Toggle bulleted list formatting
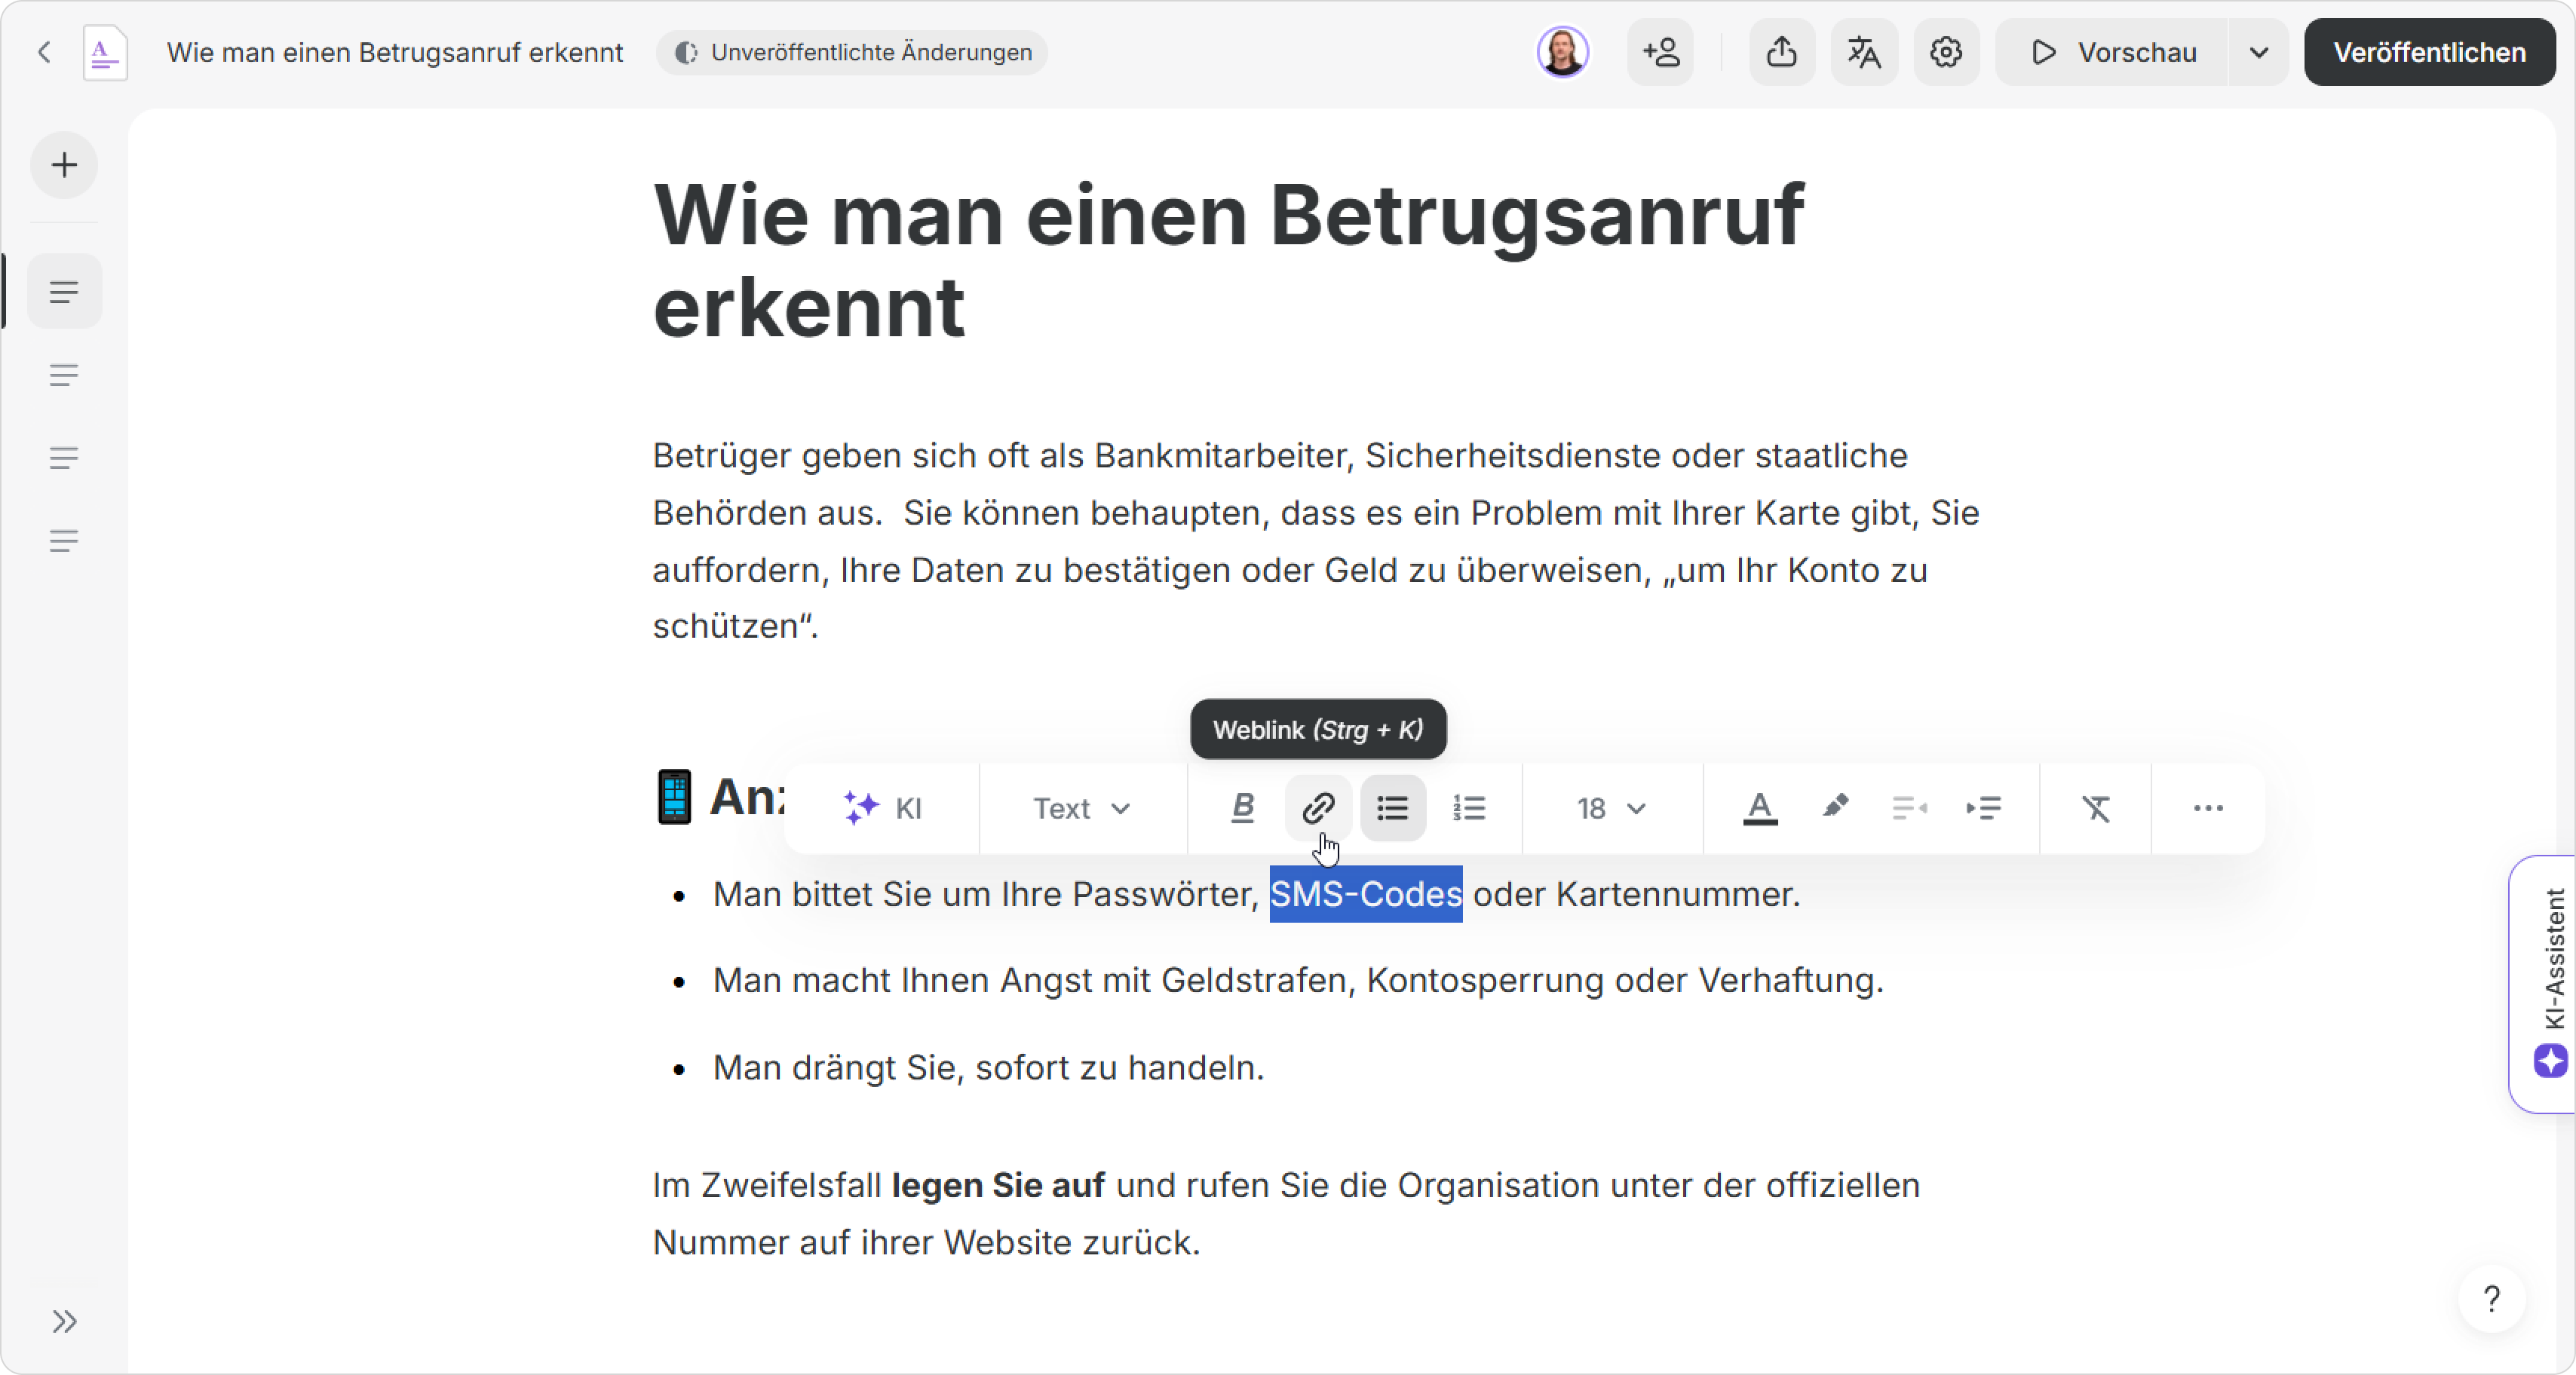 coord(1393,807)
